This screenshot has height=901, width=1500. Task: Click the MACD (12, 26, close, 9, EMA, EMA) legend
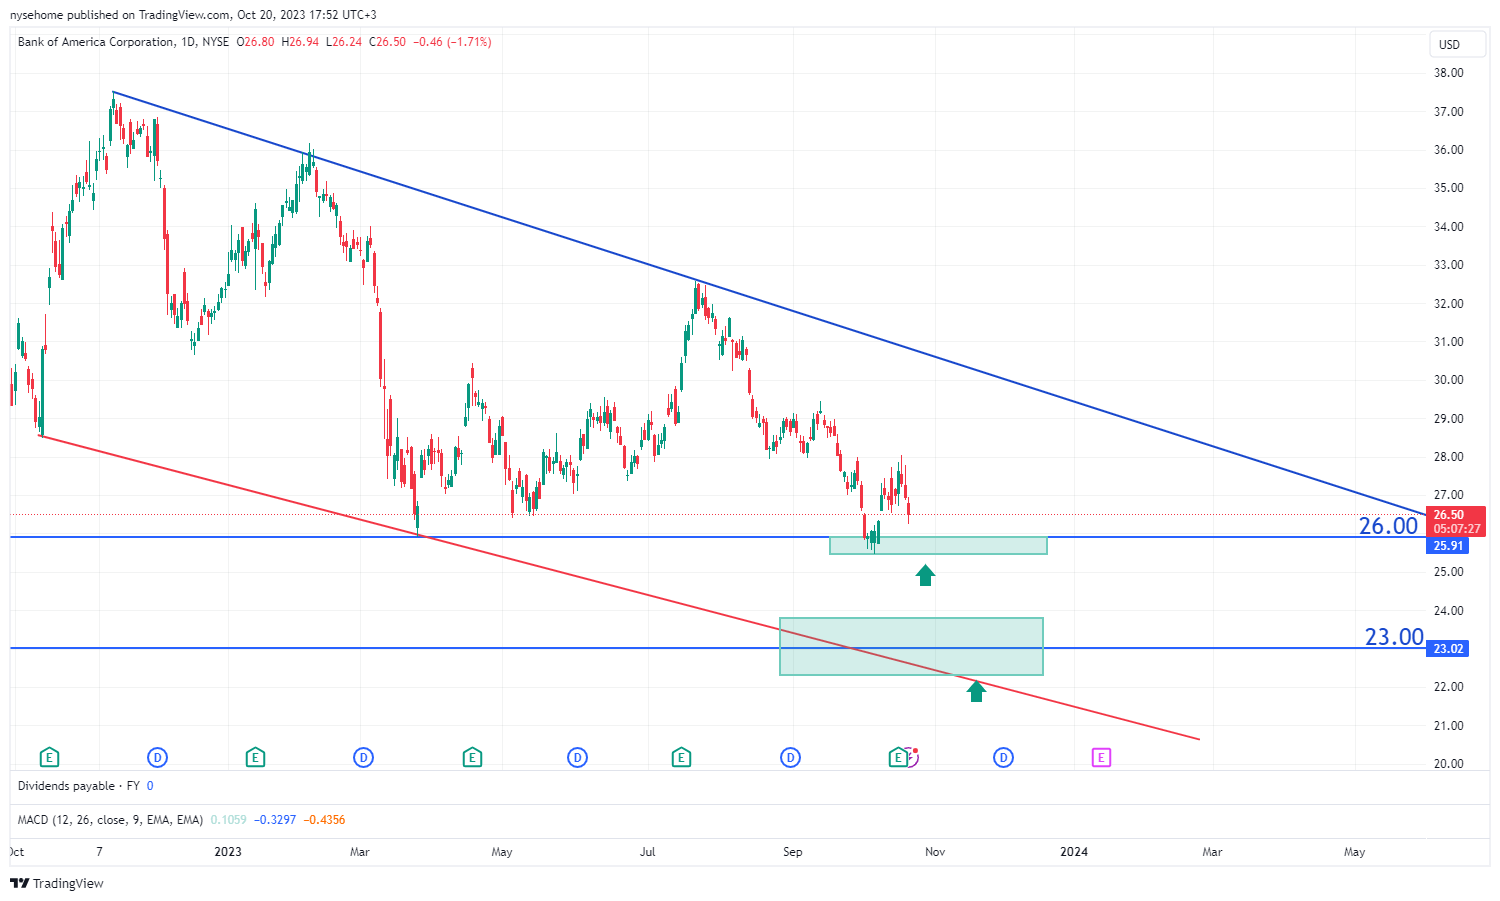110,820
